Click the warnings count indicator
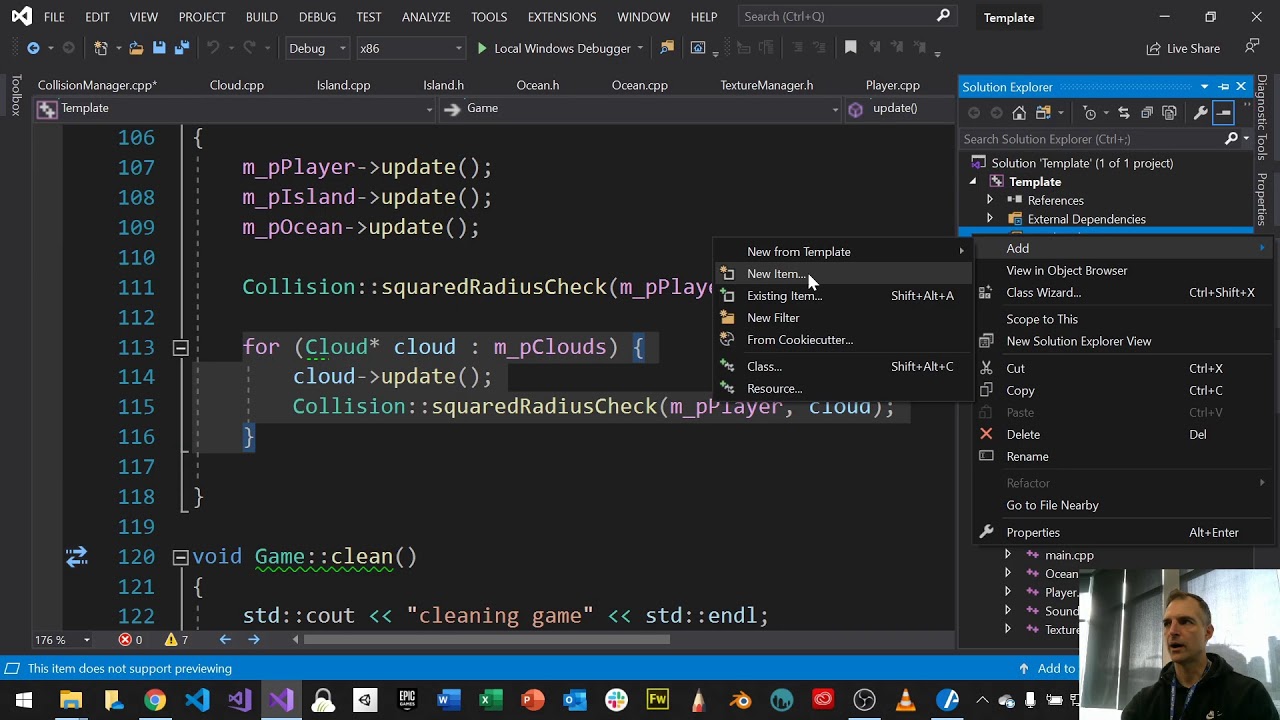 (176, 640)
